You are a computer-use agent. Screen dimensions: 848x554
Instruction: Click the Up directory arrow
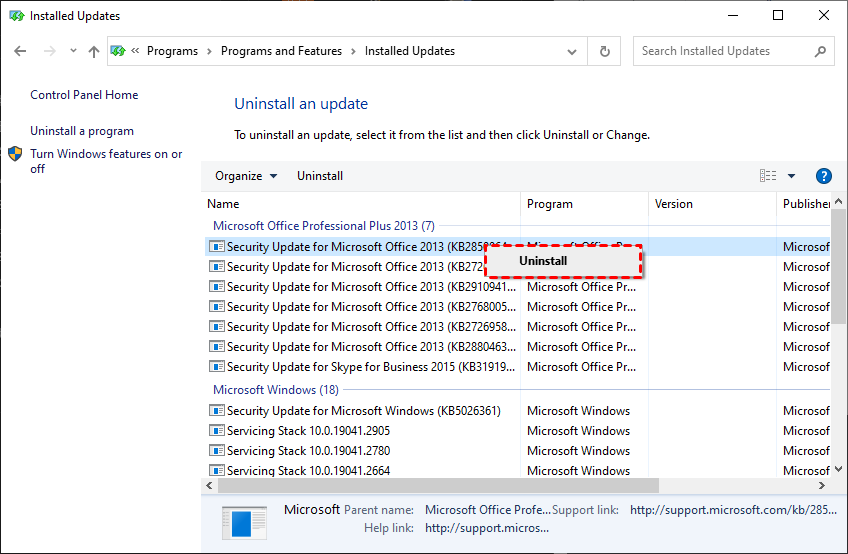(x=94, y=51)
